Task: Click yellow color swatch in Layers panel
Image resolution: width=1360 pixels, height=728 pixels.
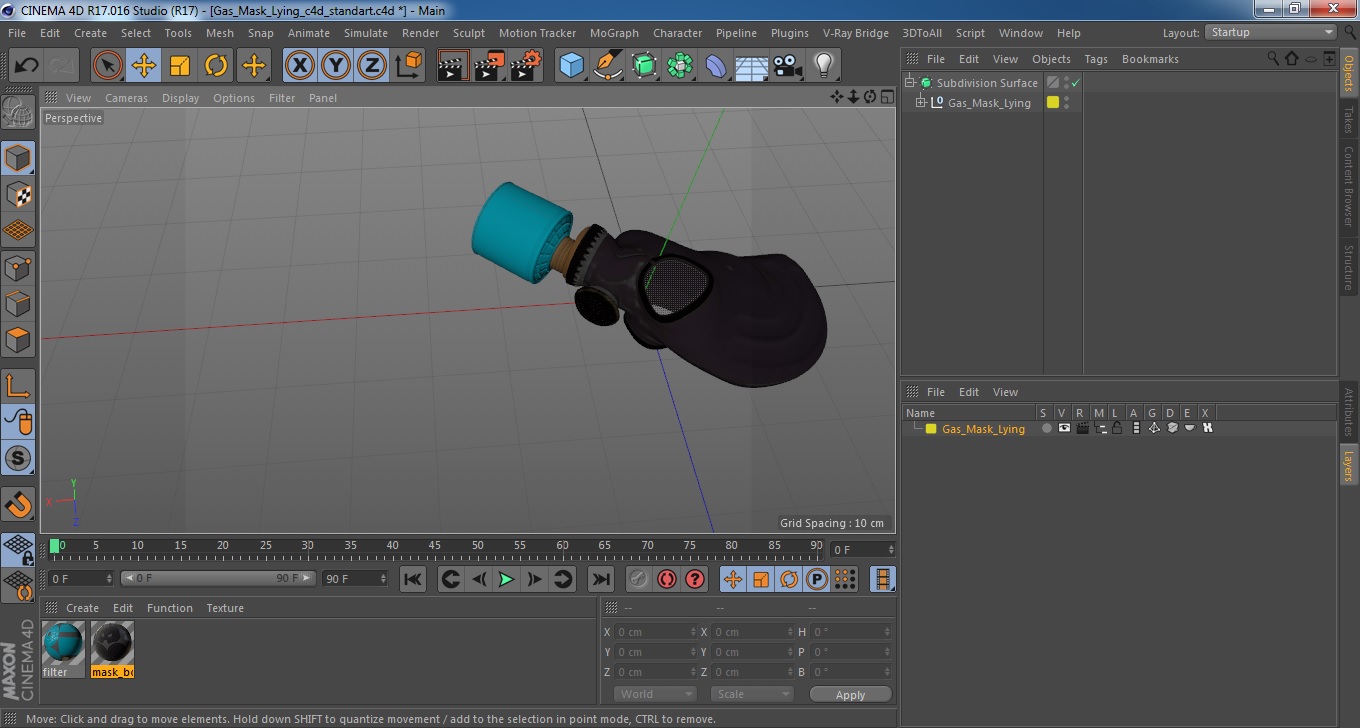Action: pyautogui.click(x=931, y=429)
